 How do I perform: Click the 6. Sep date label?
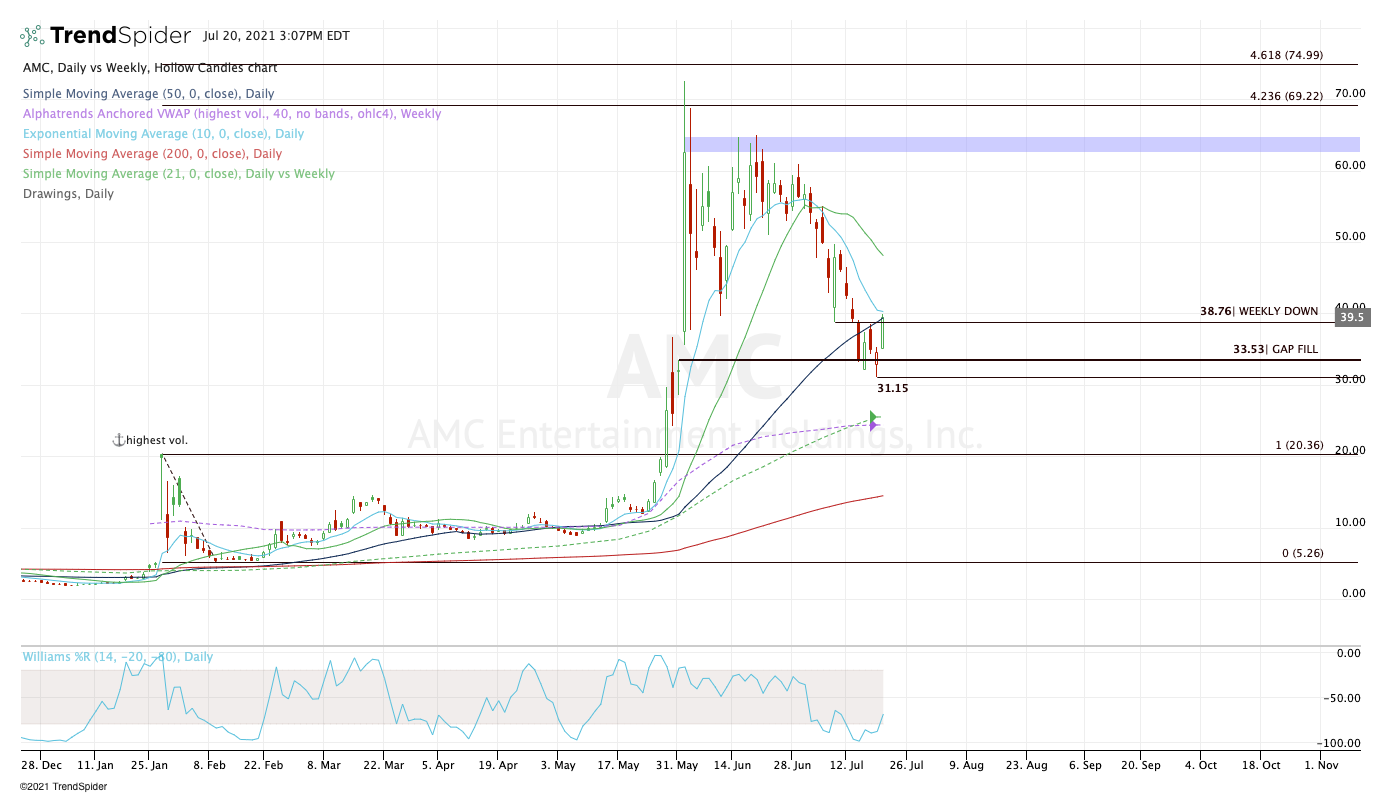point(1084,765)
